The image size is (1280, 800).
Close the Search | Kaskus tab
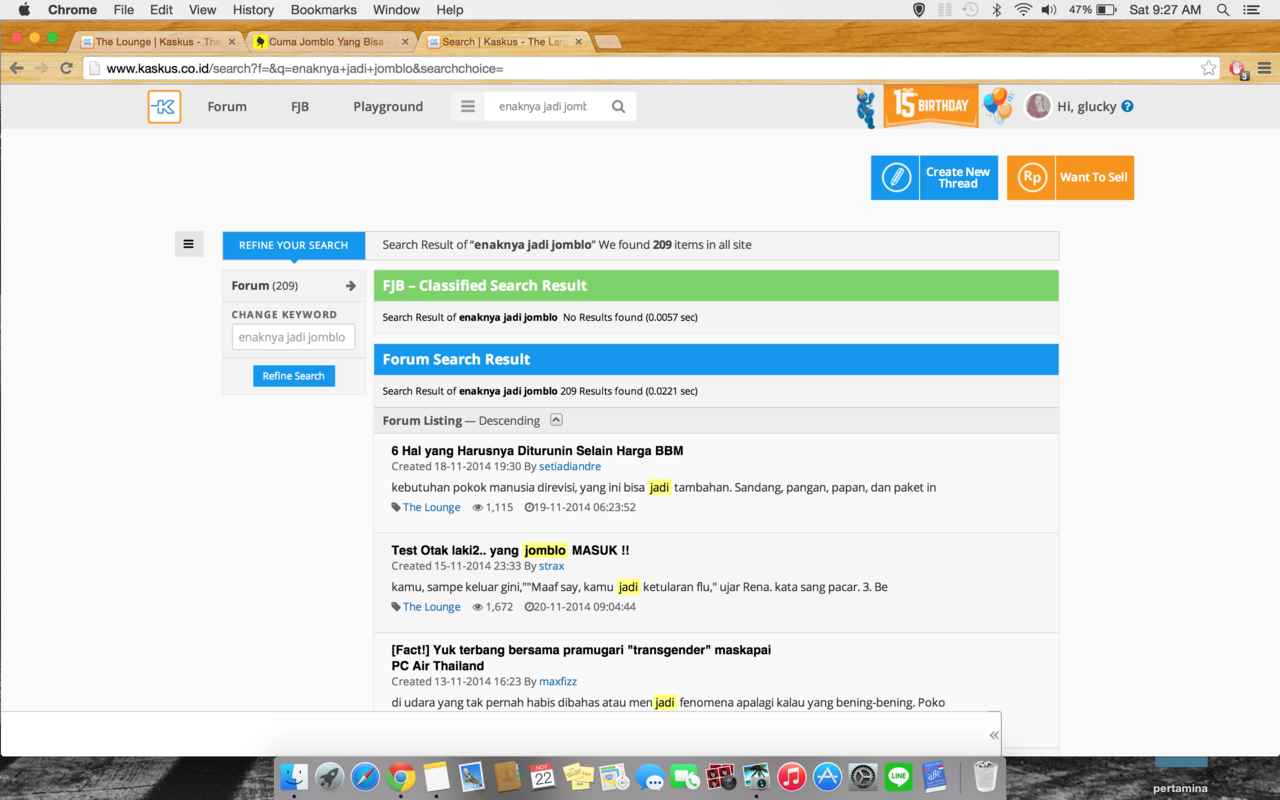(x=578, y=42)
